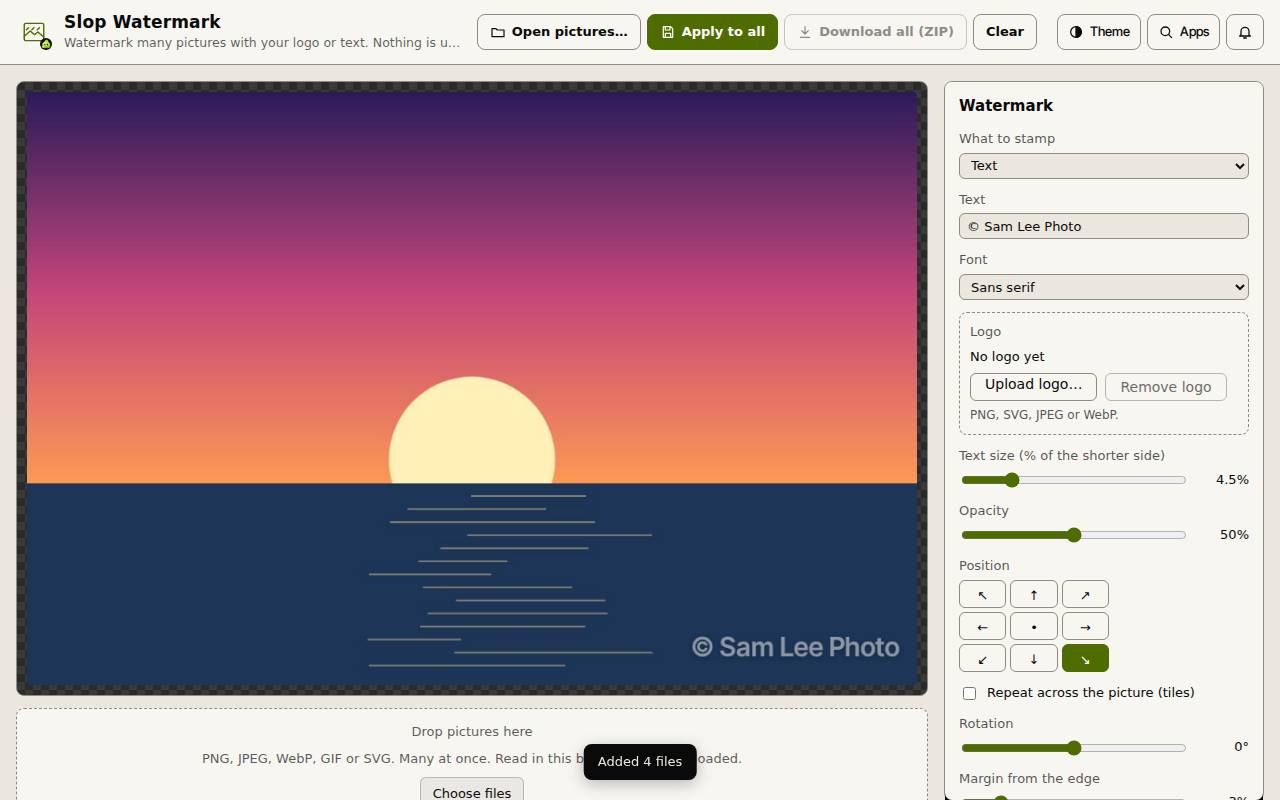Set position to top-left arrow

pos(982,594)
